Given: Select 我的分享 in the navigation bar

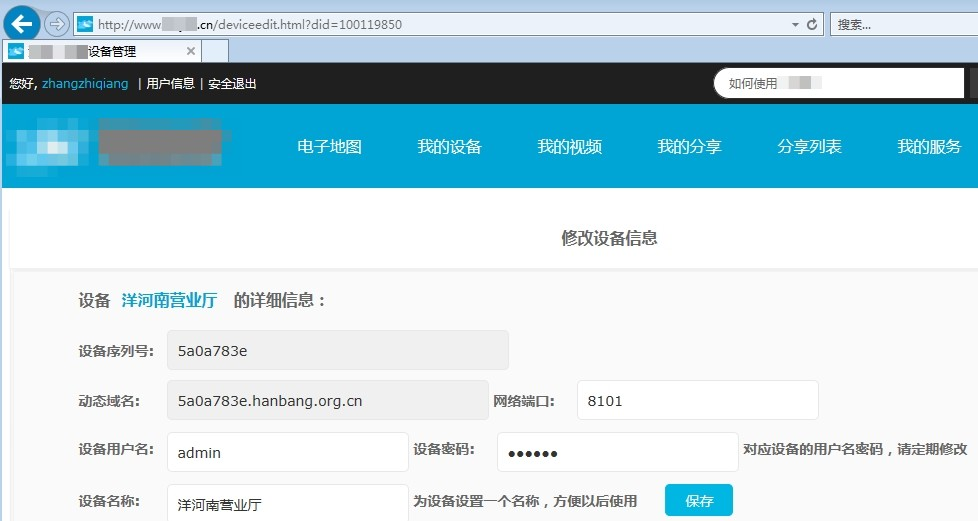Looking at the screenshot, I should point(689,147).
